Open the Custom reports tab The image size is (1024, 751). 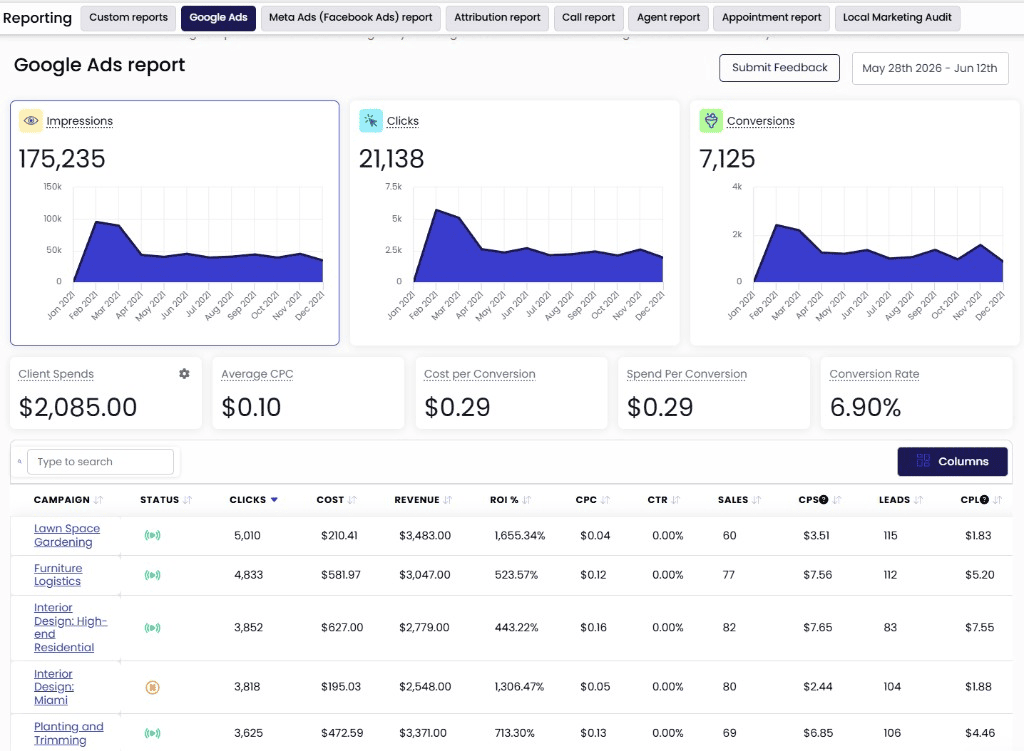tap(129, 18)
